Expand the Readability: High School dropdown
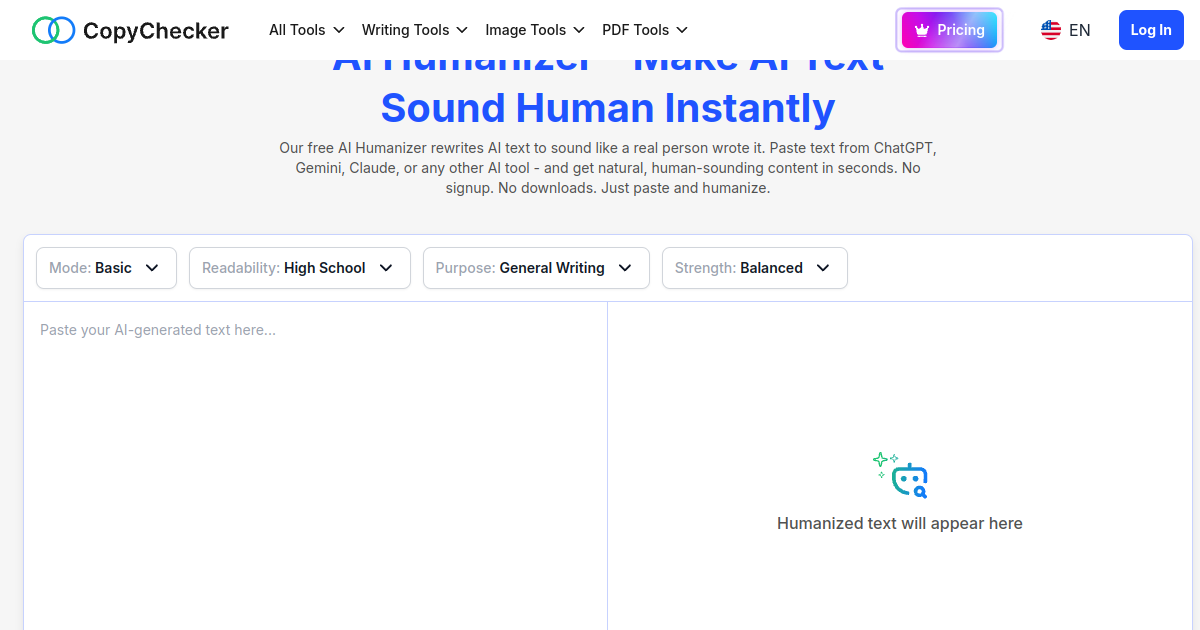1200x630 pixels. click(x=300, y=268)
